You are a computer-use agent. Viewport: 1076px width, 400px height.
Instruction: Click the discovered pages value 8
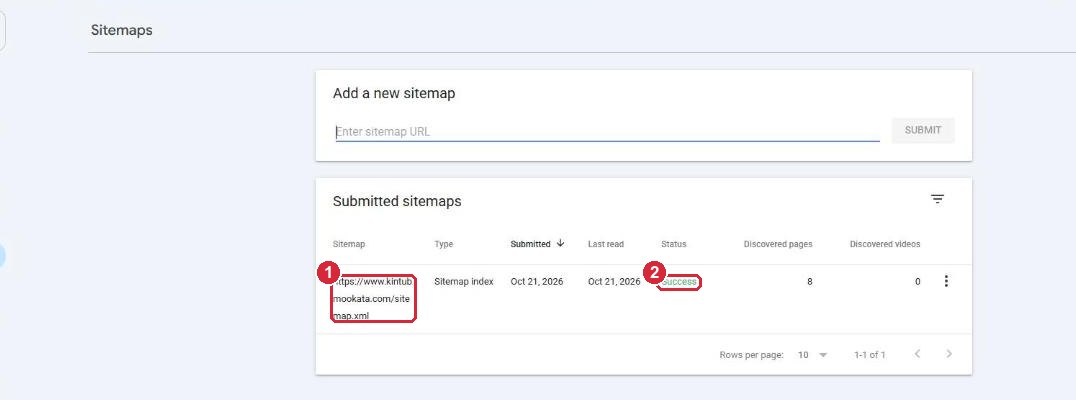(x=810, y=282)
